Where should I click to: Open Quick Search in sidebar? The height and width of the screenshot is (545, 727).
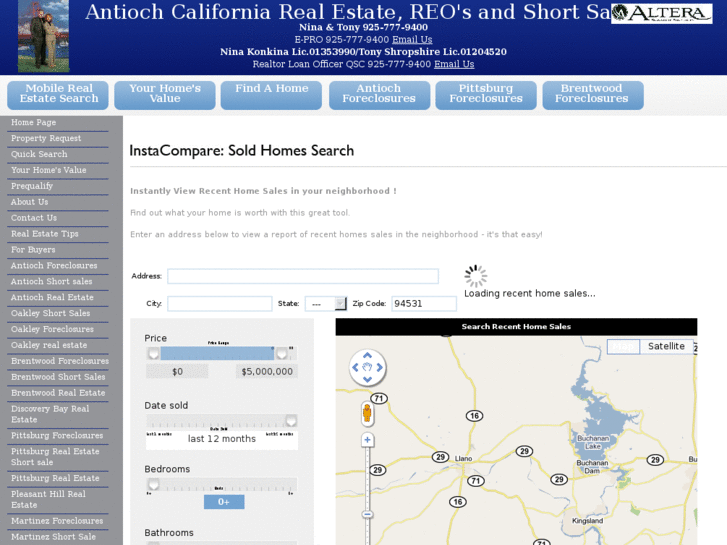(x=39, y=154)
